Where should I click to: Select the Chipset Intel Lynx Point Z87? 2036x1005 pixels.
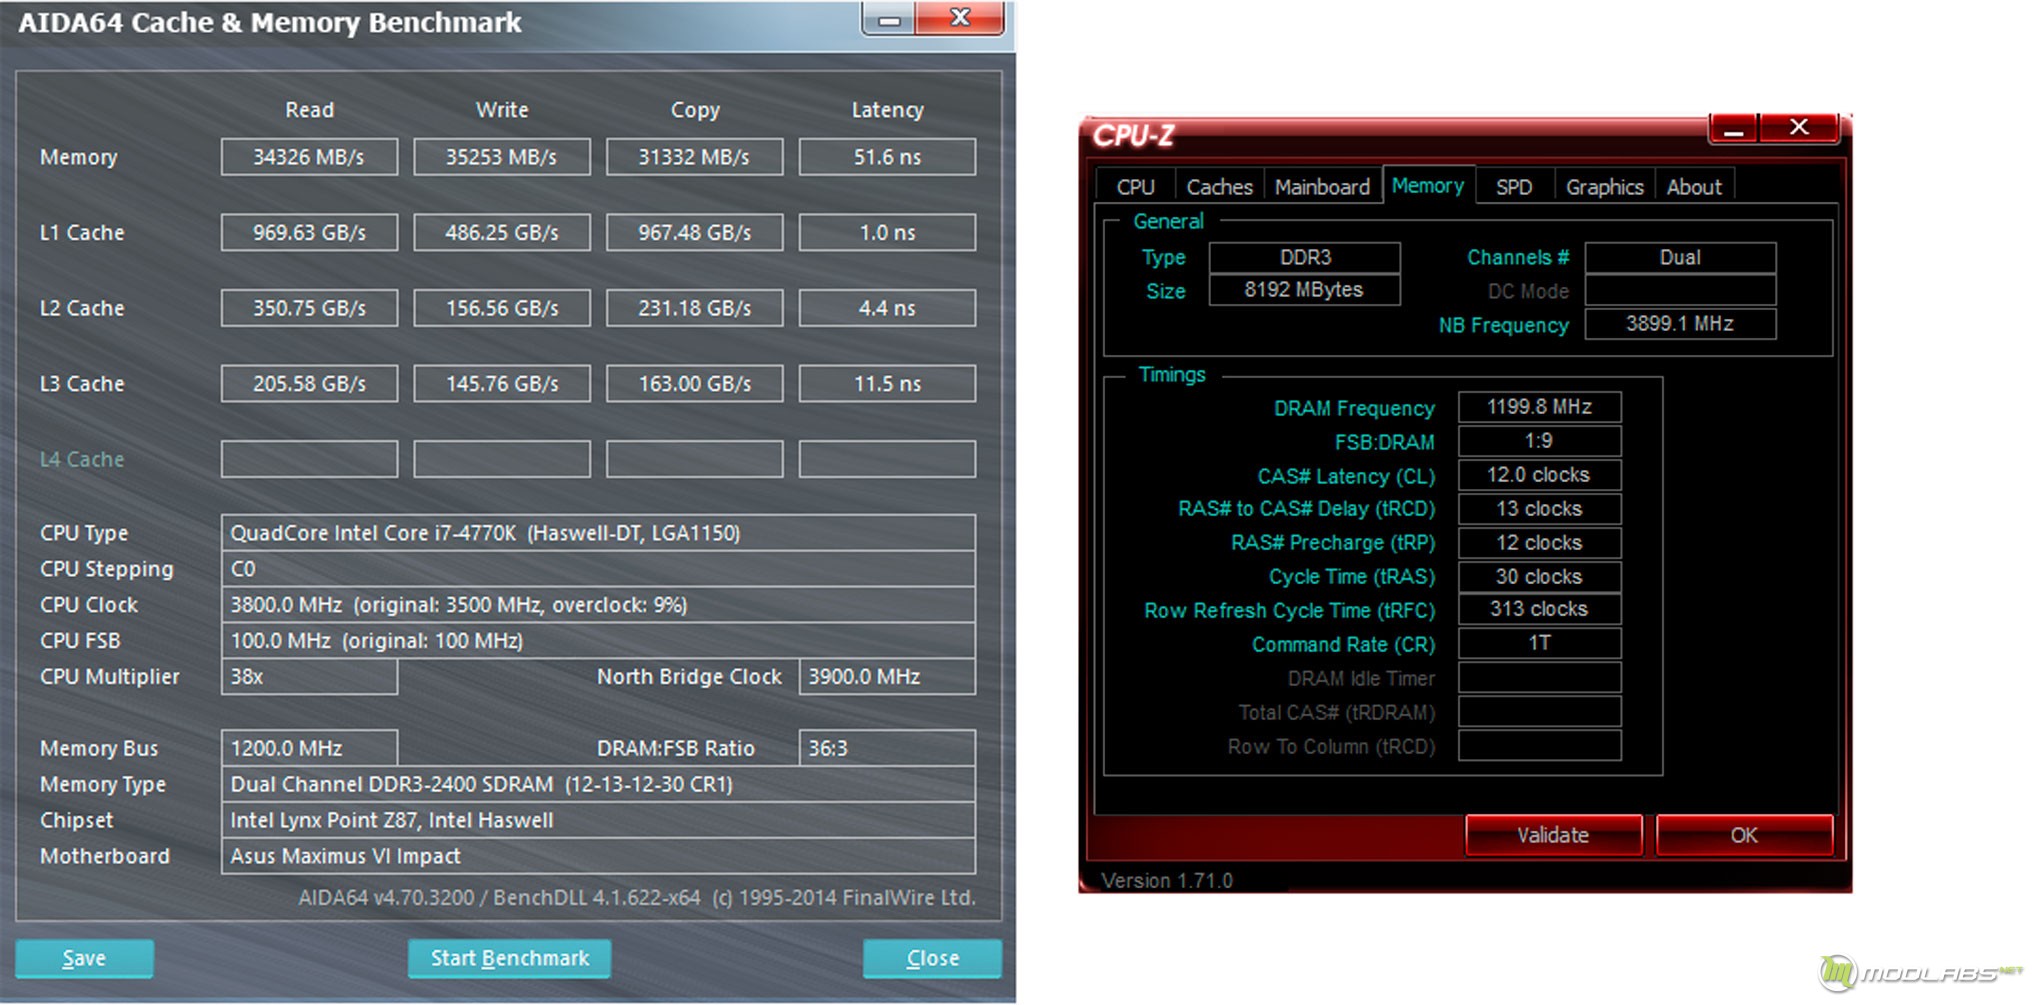pyautogui.click(x=598, y=820)
